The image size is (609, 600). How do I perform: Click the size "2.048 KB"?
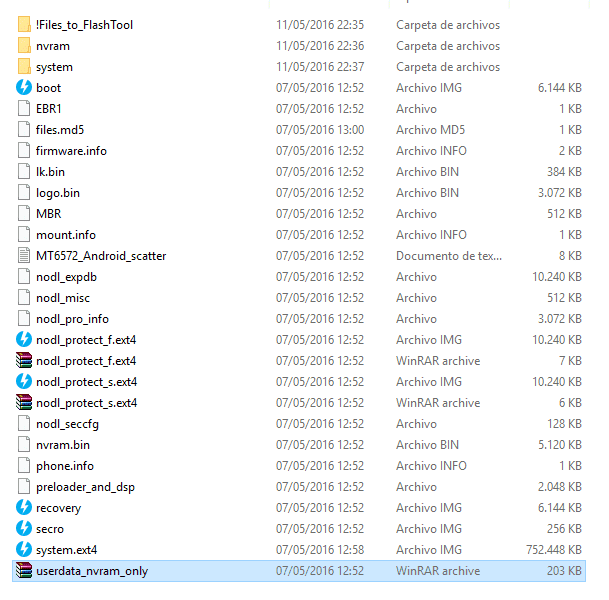pyautogui.click(x=560, y=487)
